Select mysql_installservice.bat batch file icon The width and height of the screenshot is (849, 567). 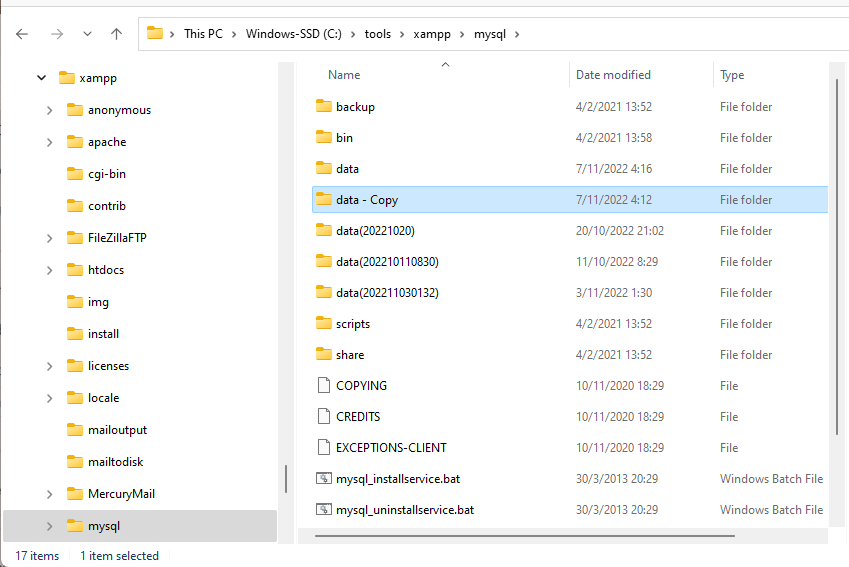pyautogui.click(x=324, y=478)
